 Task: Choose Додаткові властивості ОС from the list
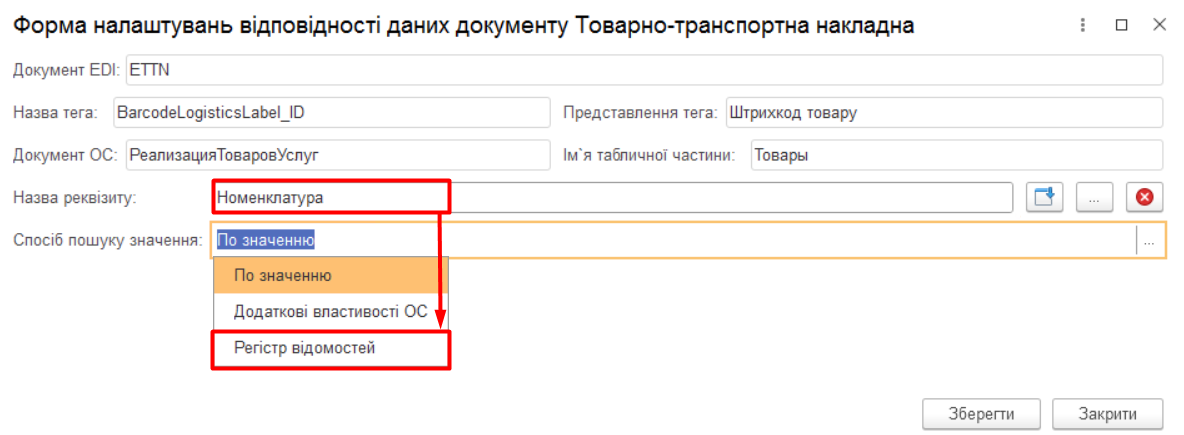point(330,311)
